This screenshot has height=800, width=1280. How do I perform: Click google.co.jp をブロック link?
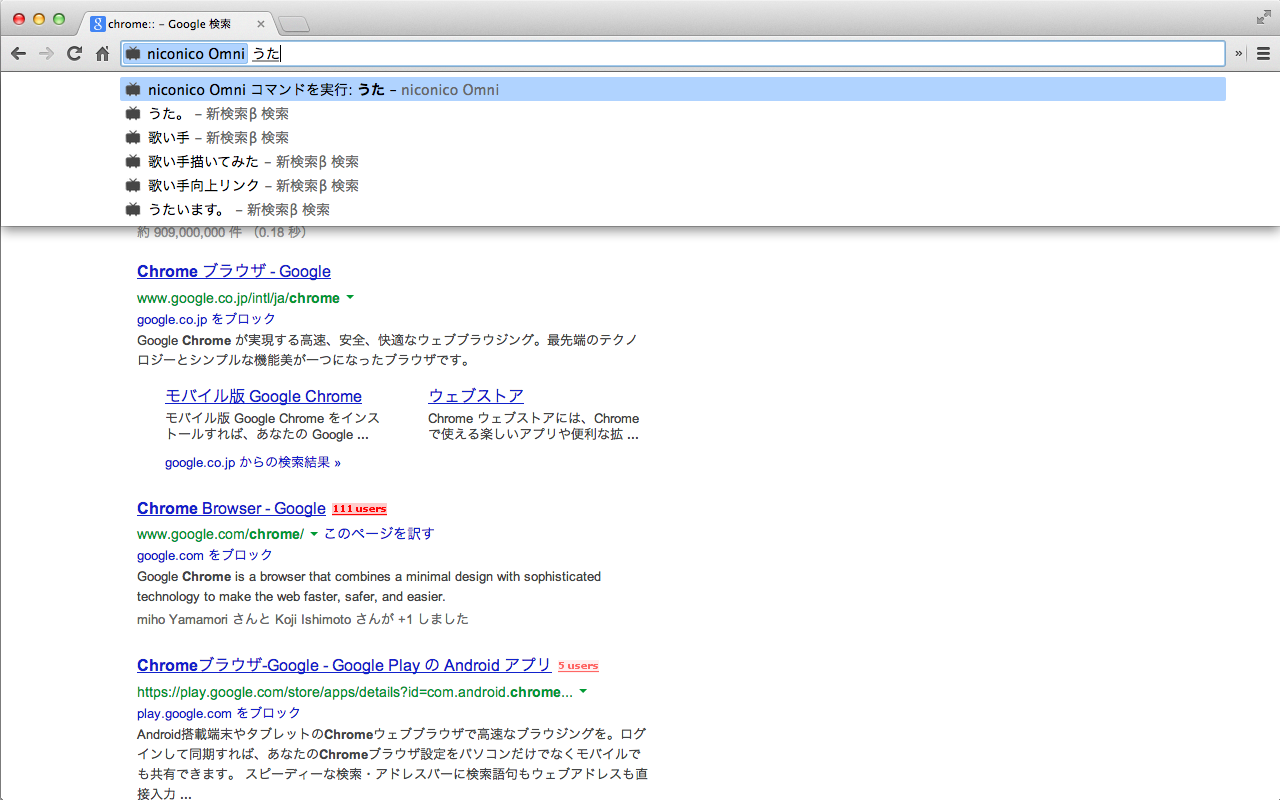[206, 319]
